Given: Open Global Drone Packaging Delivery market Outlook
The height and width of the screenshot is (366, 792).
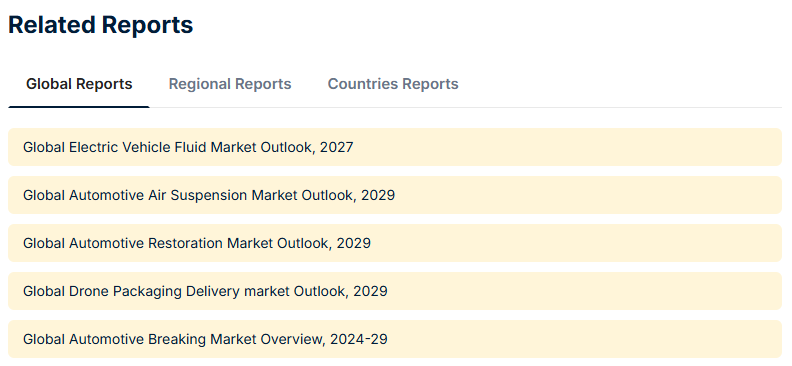Looking at the screenshot, I should coord(395,291).
